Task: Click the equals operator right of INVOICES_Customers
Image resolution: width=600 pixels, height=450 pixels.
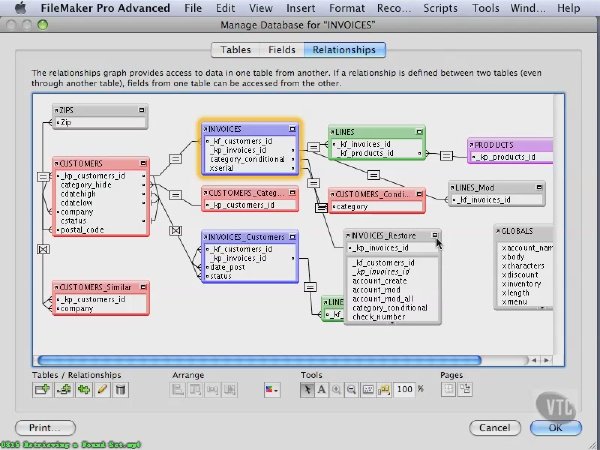Action: (x=310, y=287)
